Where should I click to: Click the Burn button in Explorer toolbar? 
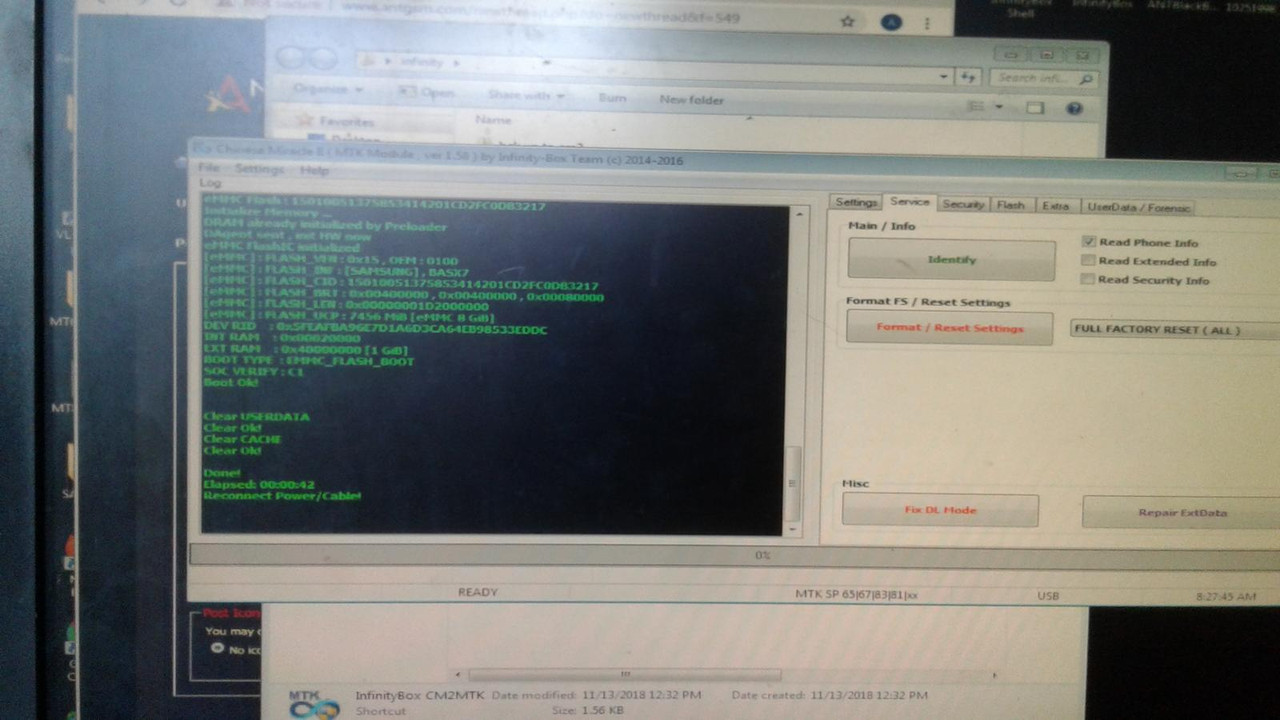pyautogui.click(x=612, y=98)
